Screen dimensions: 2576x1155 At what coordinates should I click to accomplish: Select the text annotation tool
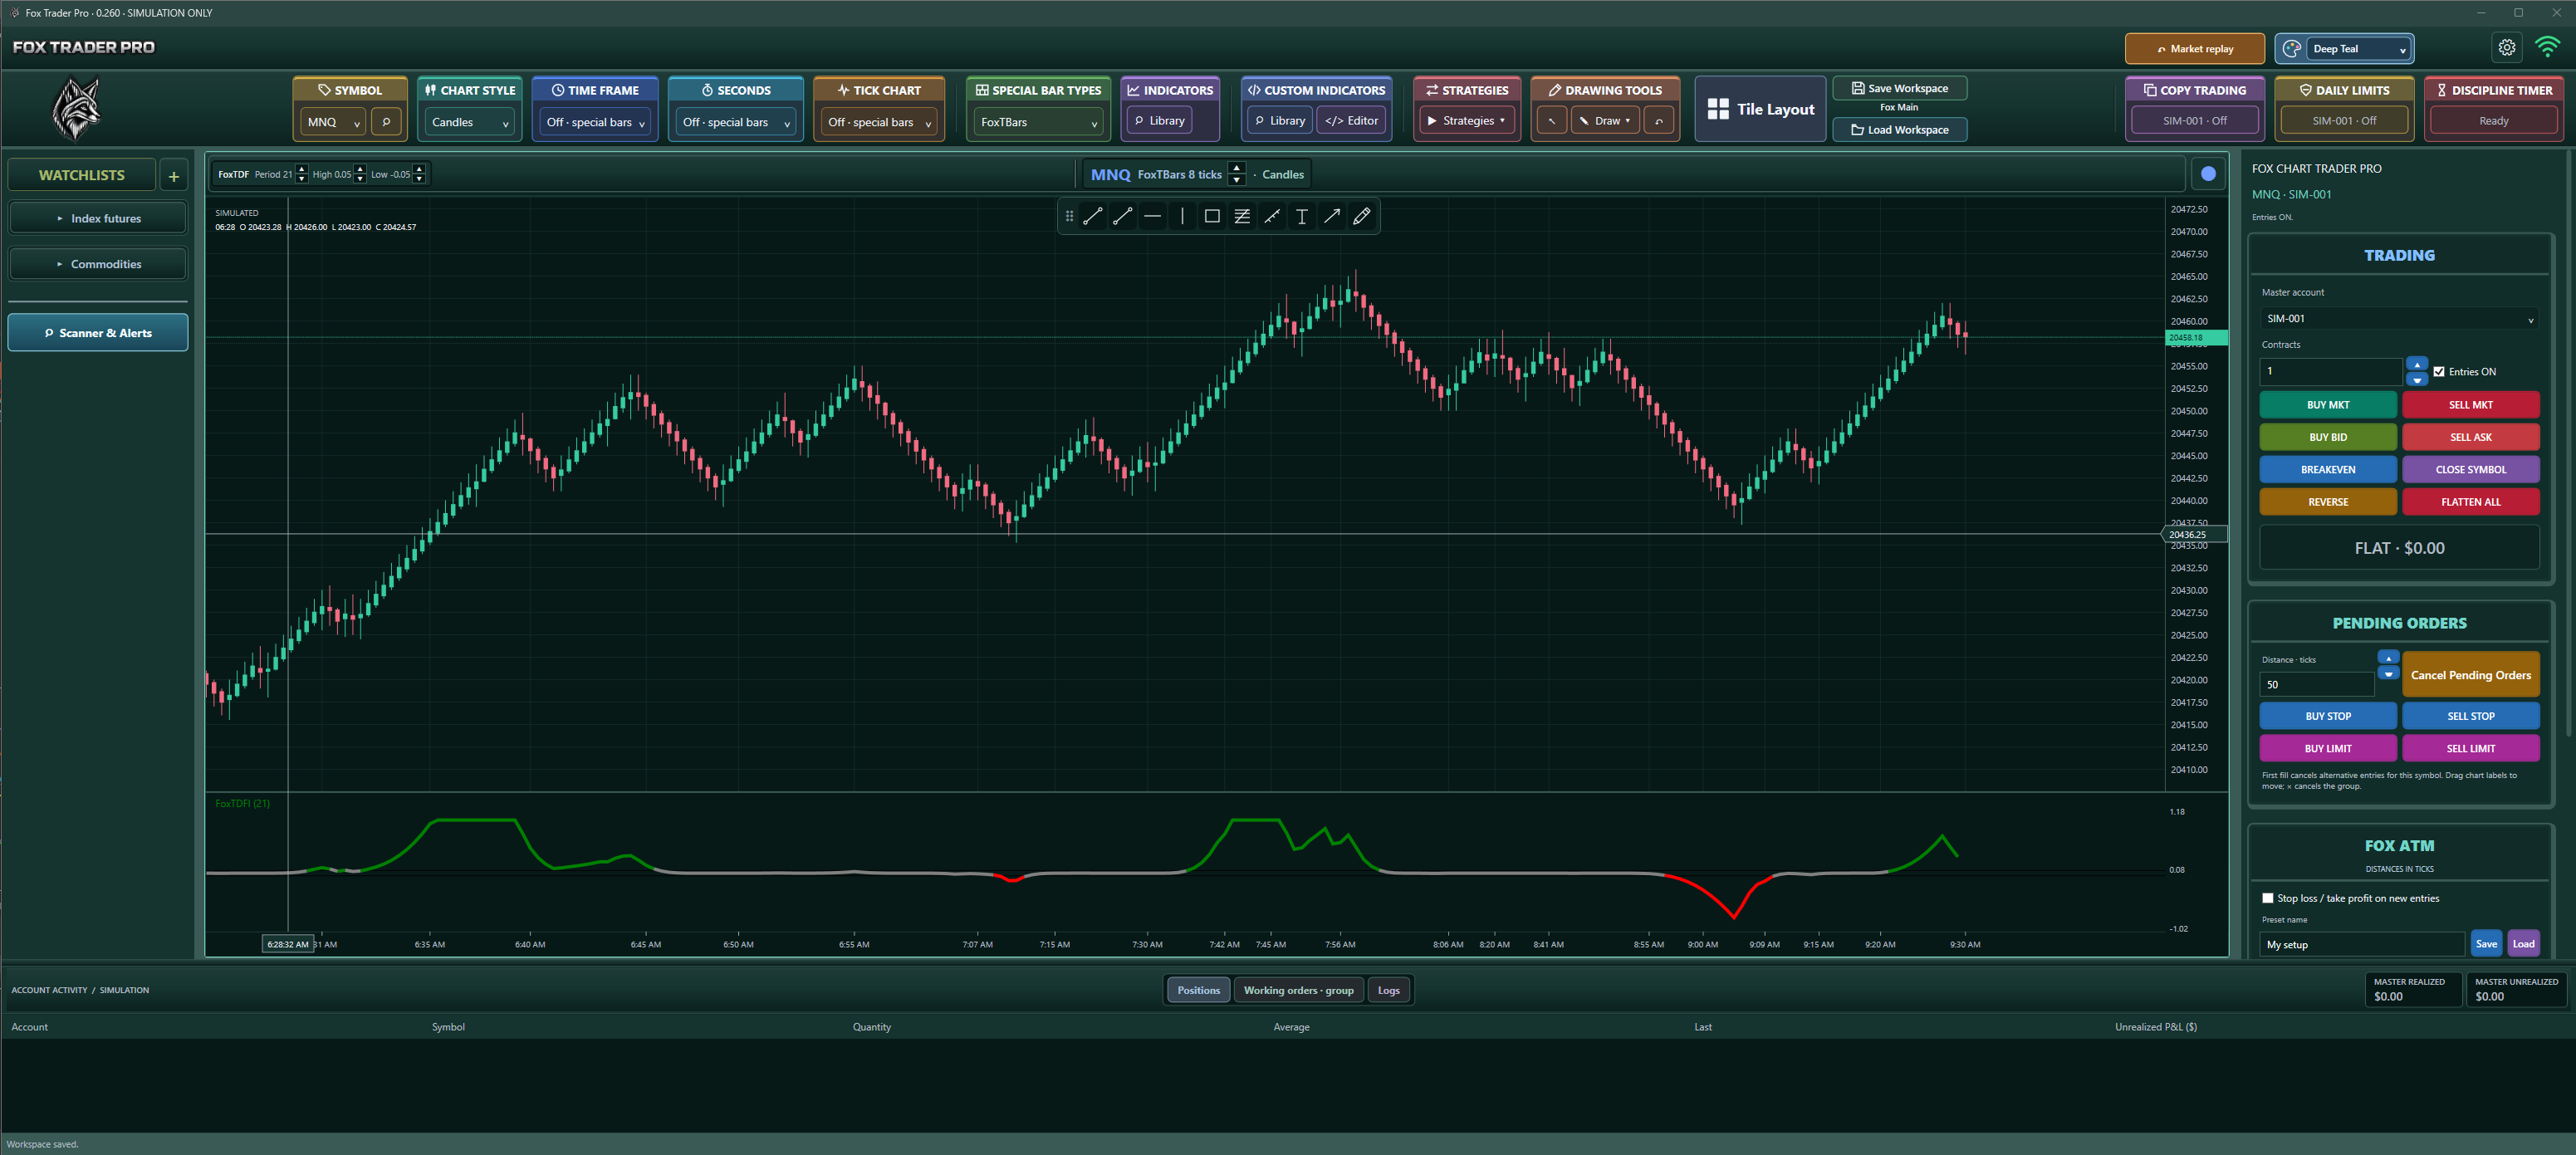point(1302,216)
